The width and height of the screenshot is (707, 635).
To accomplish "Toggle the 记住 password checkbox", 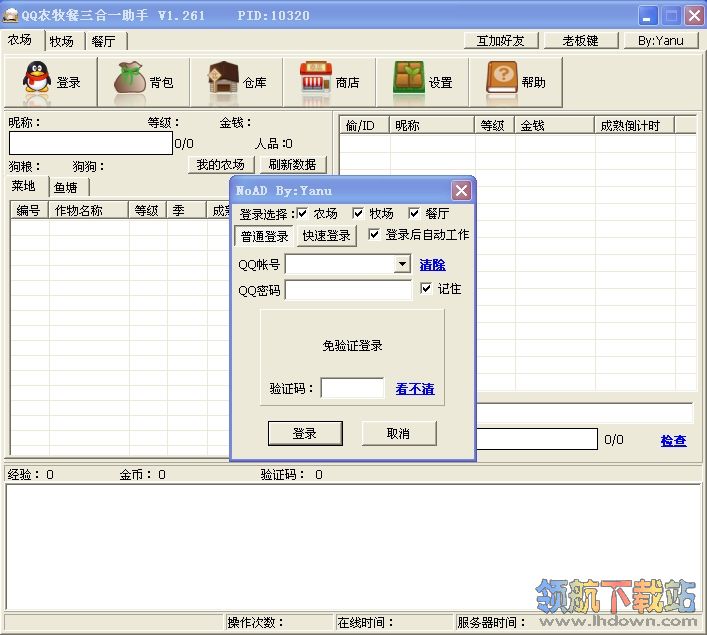I will click(426, 288).
